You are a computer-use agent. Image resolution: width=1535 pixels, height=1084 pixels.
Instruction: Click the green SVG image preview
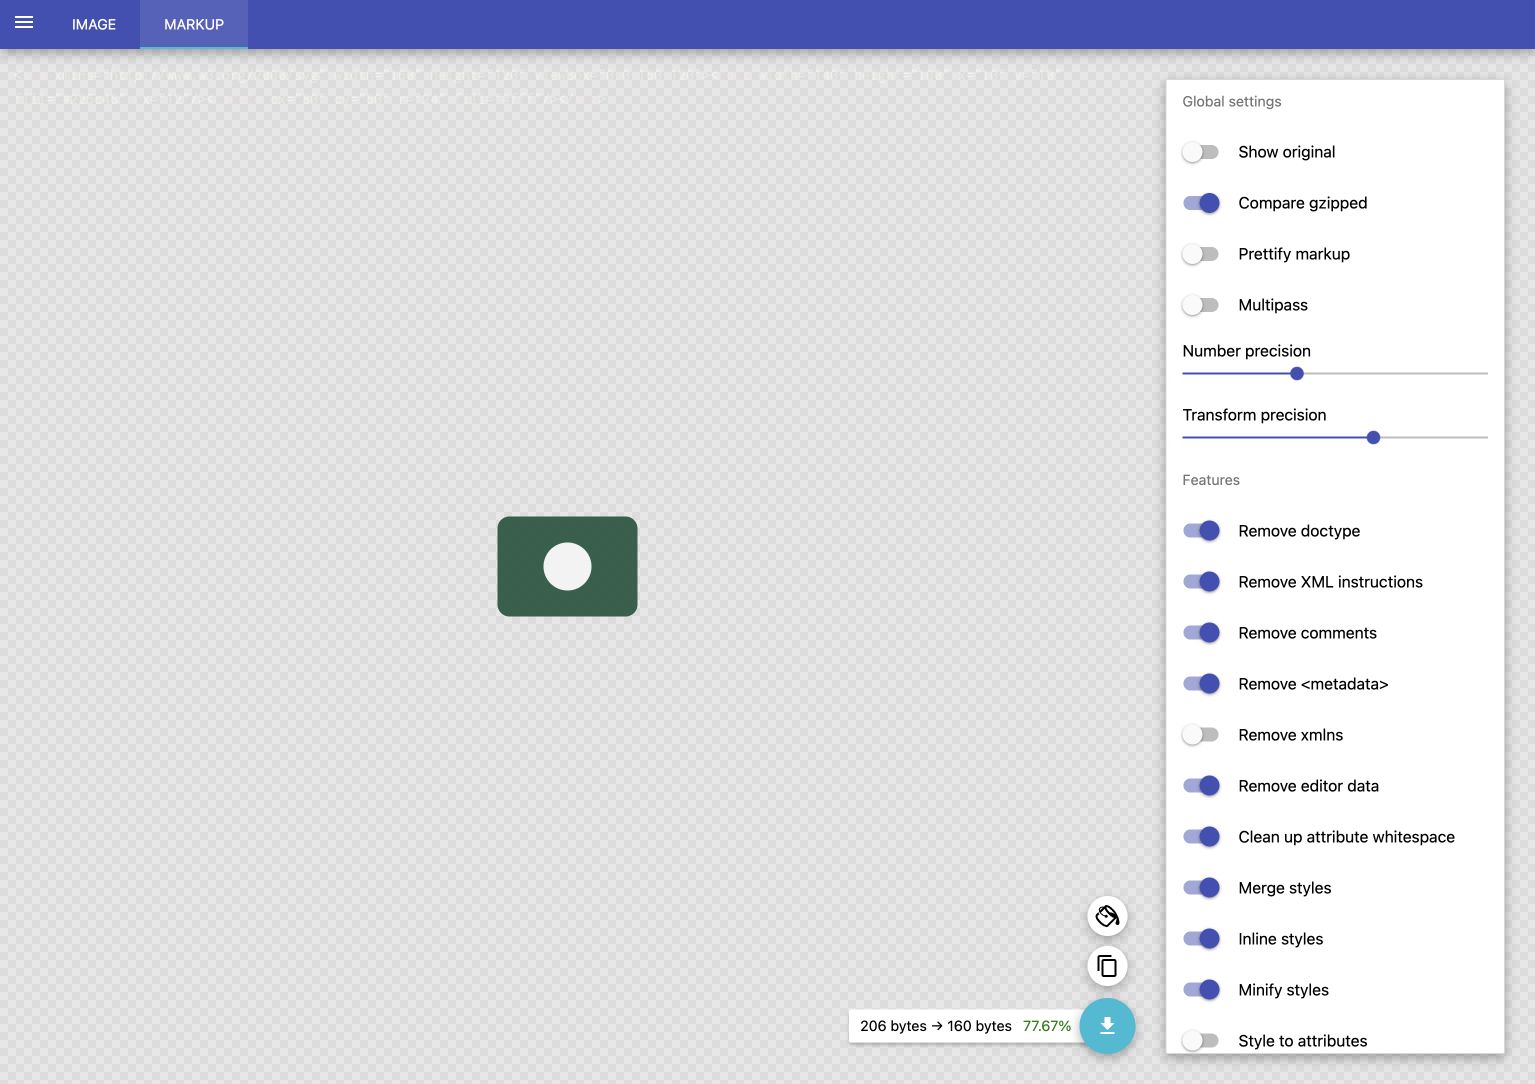(x=567, y=566)
